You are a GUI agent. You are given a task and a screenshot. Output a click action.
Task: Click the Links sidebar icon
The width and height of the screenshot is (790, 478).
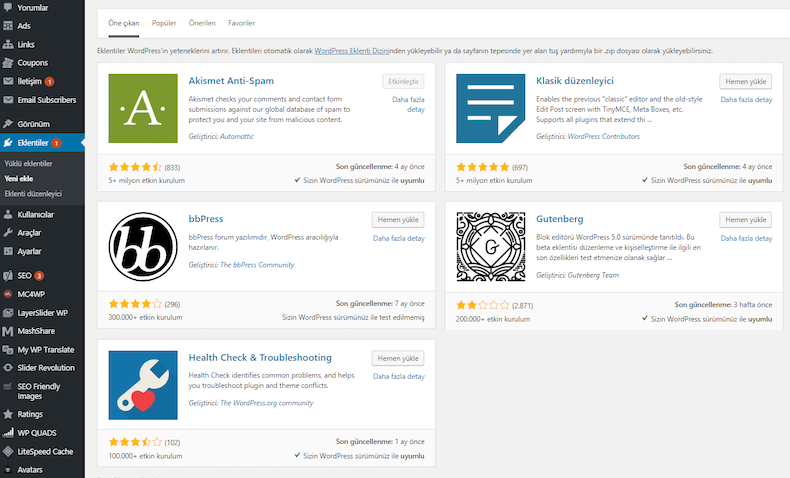coord(8,44)
